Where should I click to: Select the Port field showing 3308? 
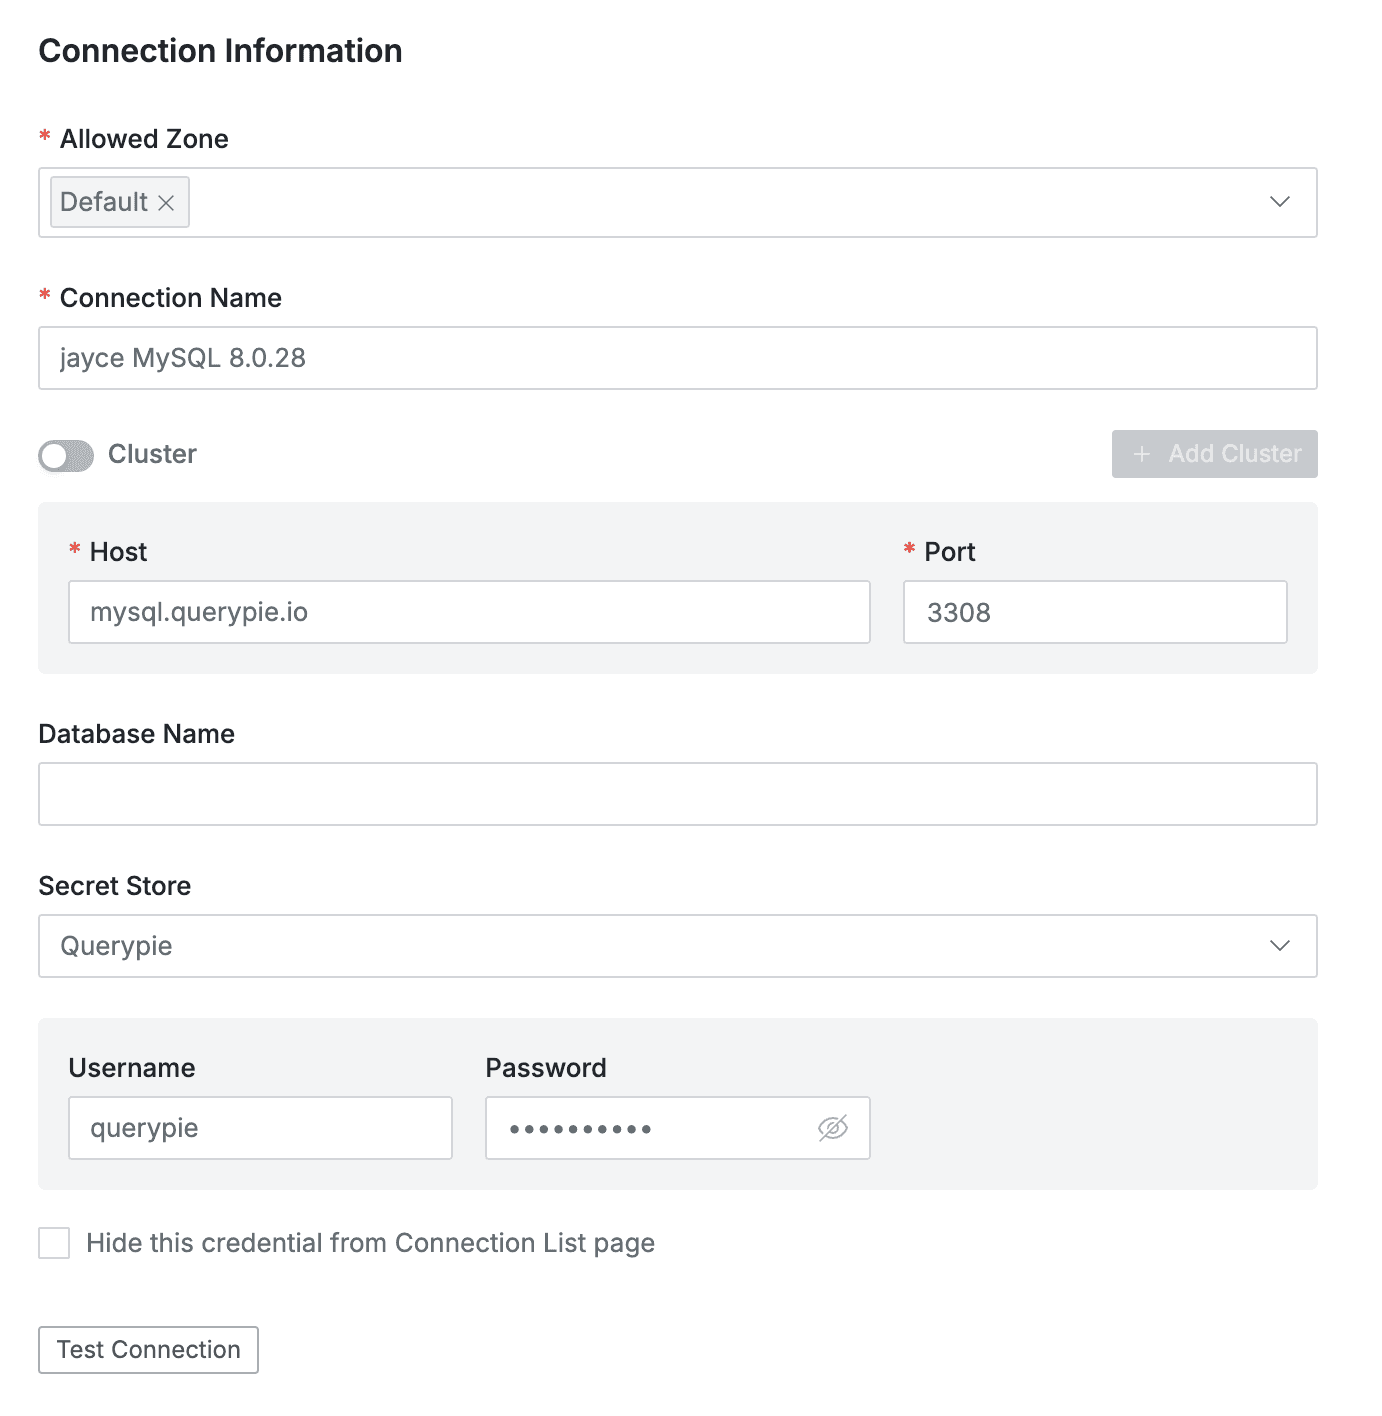point(1094,611)
